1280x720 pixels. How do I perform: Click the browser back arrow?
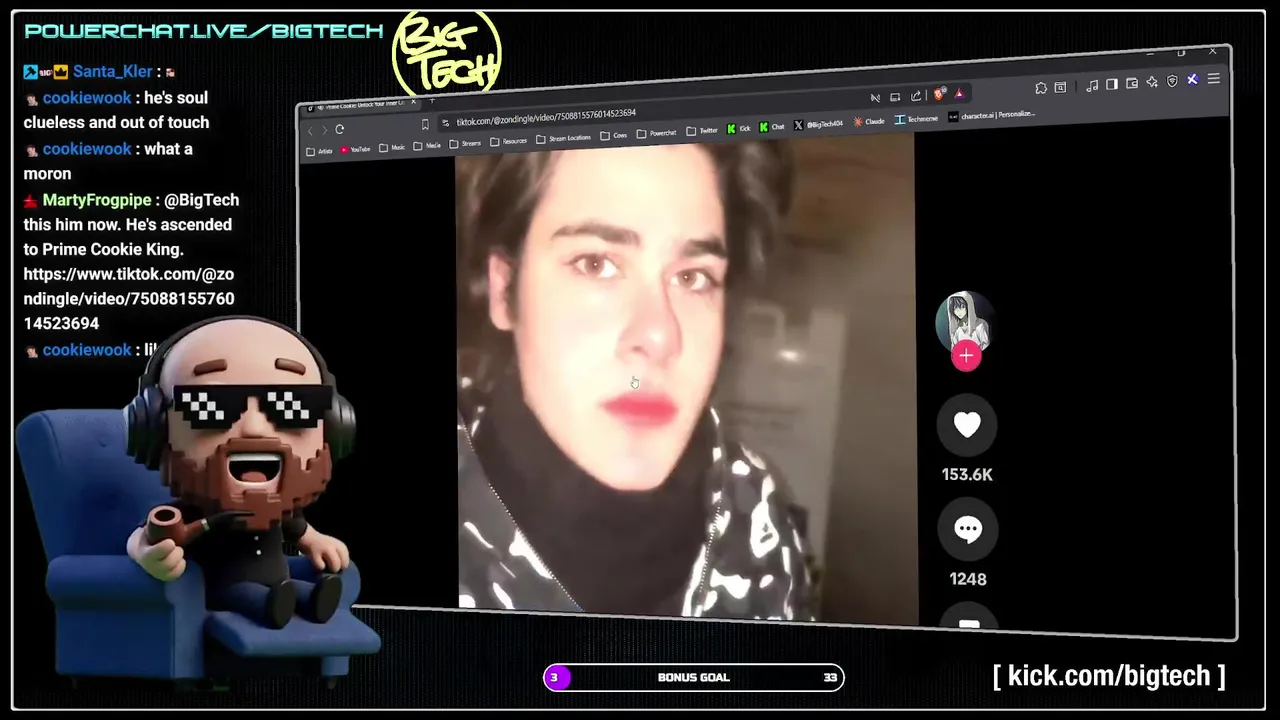[311, 131]
